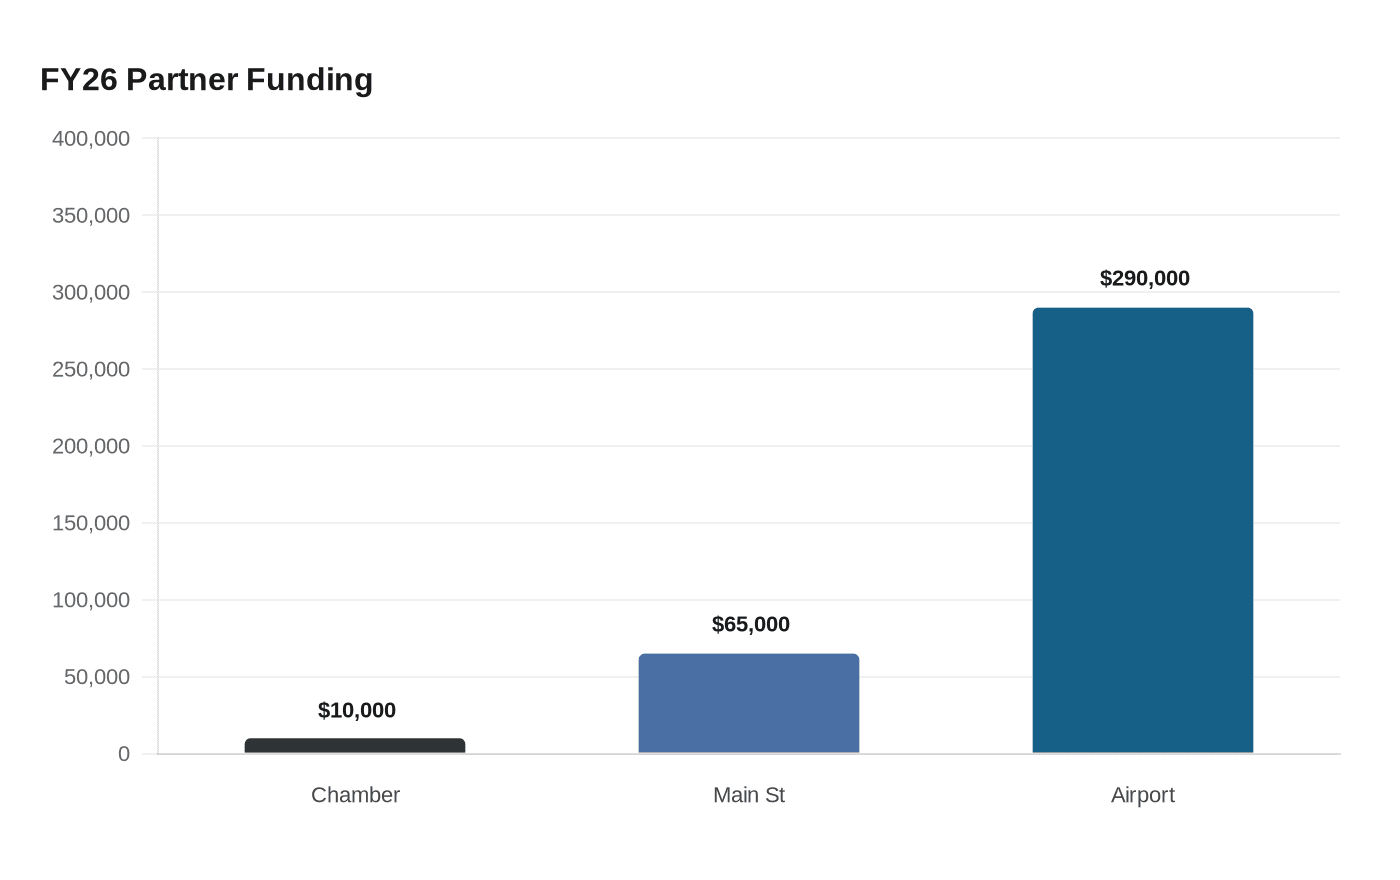The width and height of the screenshot is (1400, 880).
Task: Click the 300,000 y-axis tick label
Action: tap(91, 292)
